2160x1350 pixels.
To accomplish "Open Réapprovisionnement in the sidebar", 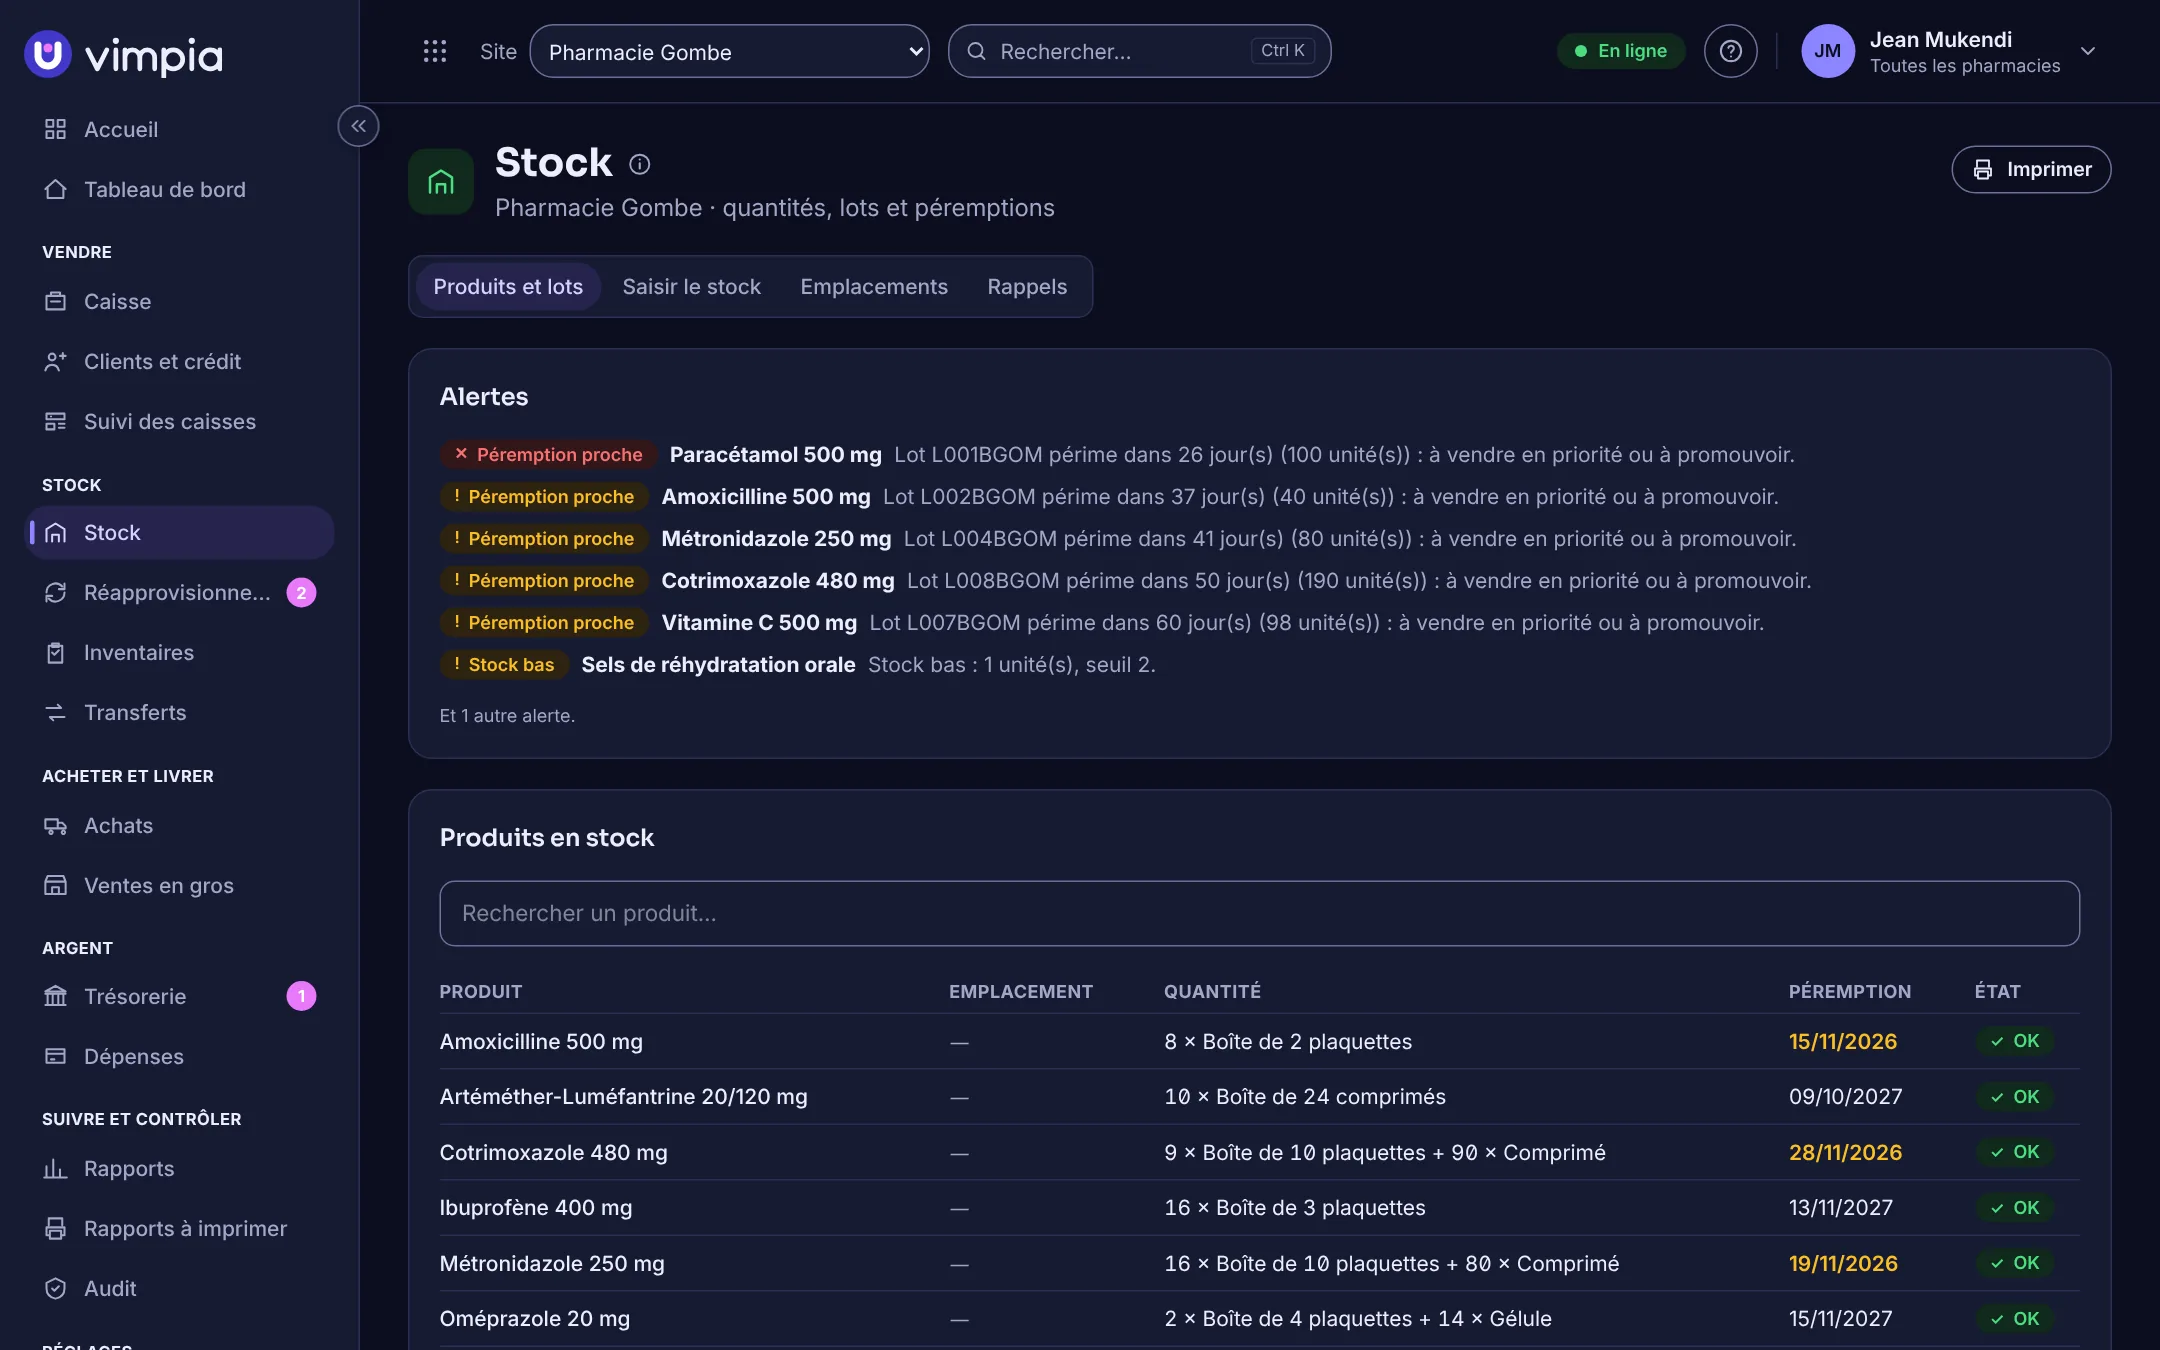I will point(180,592).
